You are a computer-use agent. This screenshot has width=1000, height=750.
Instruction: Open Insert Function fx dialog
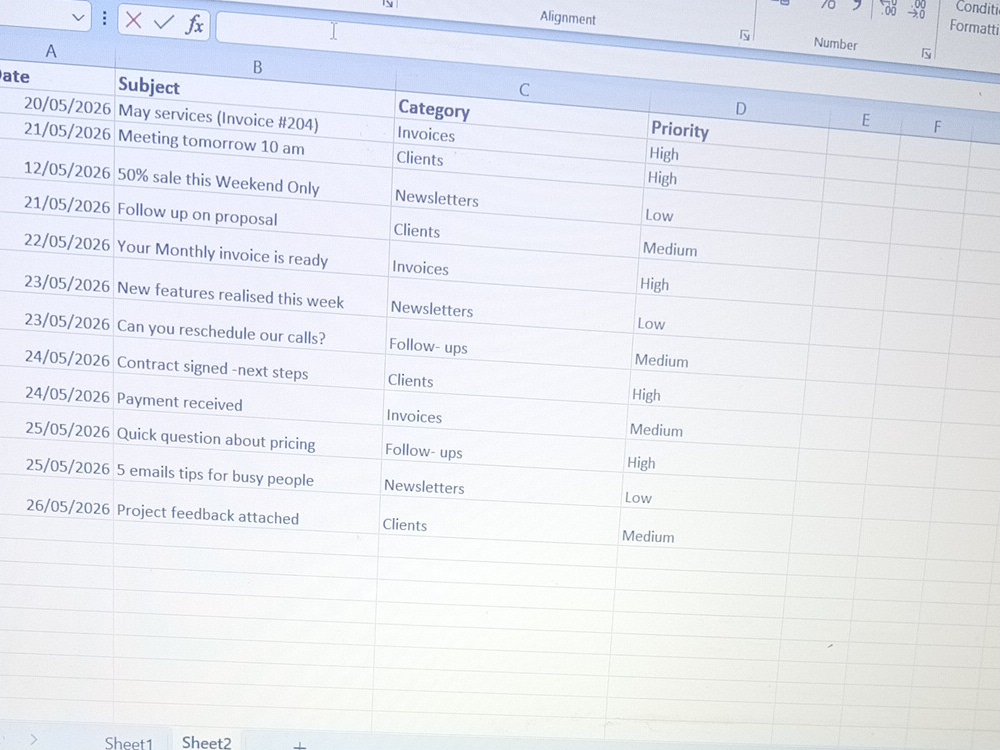195,24
